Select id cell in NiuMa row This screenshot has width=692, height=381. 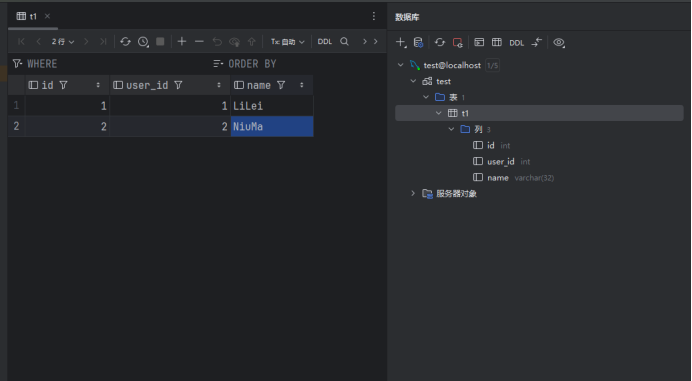coord(67,126)
